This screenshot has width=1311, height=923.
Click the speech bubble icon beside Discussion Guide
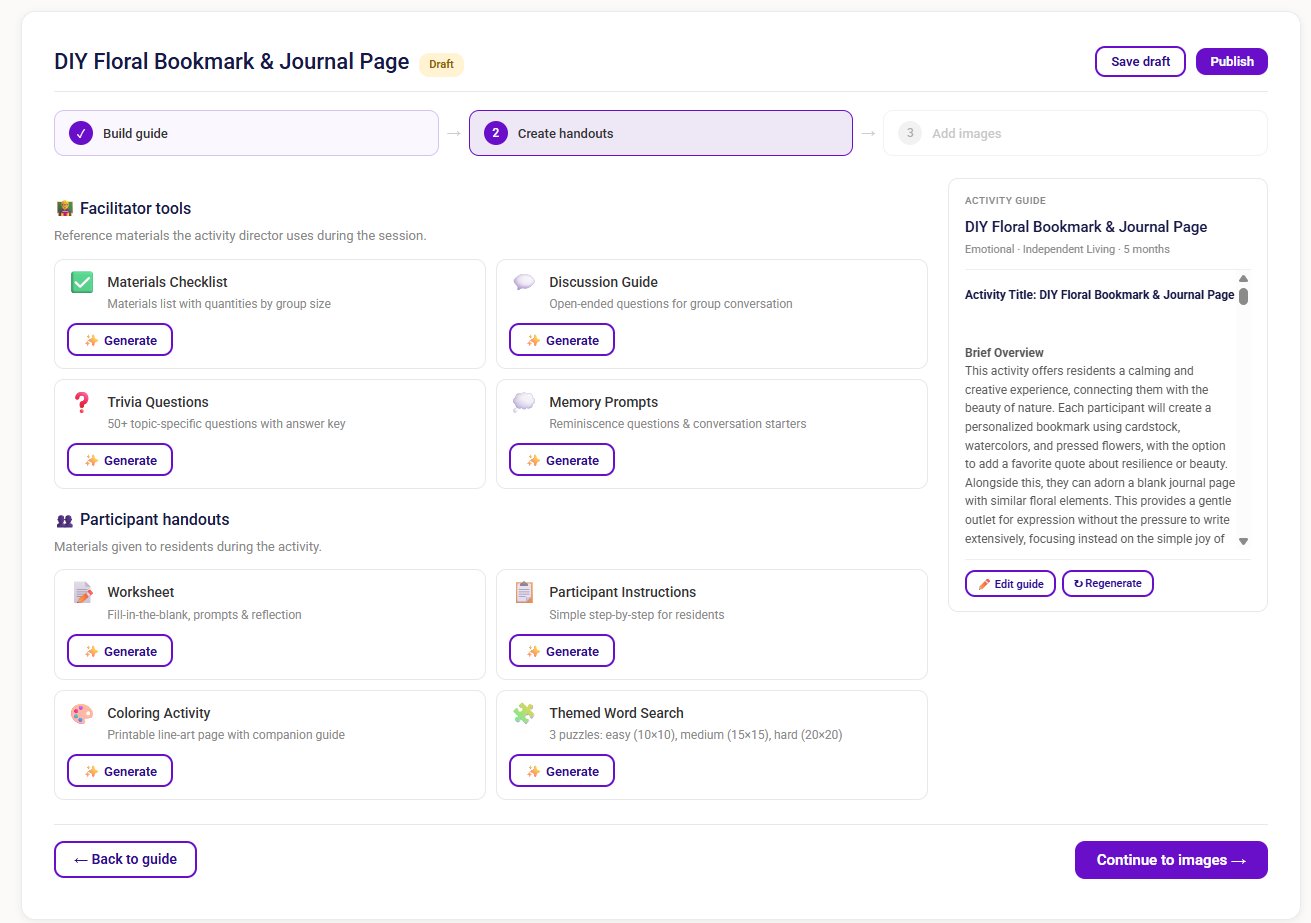click(523, 281)
